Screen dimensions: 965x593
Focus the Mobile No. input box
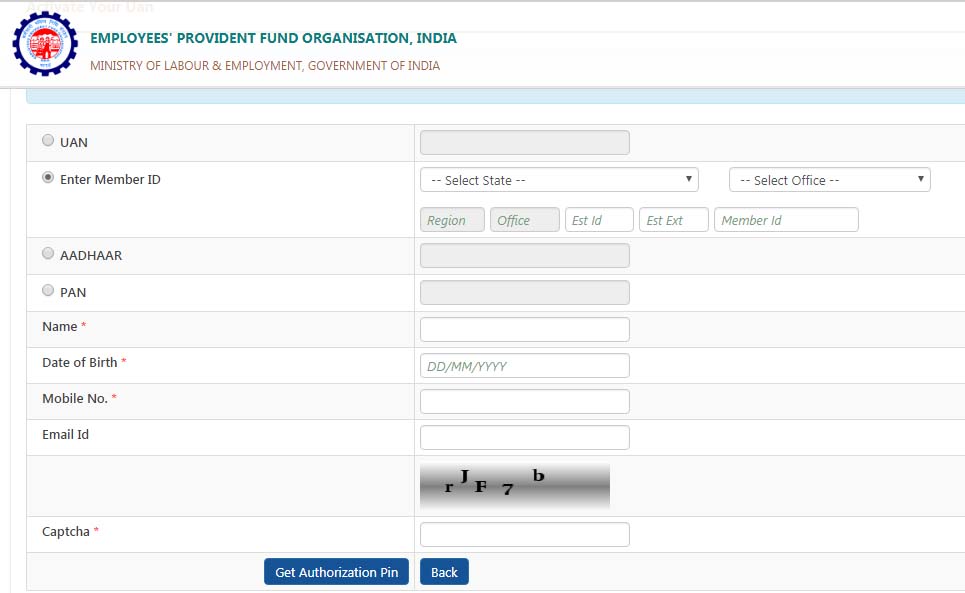[524, 401]
